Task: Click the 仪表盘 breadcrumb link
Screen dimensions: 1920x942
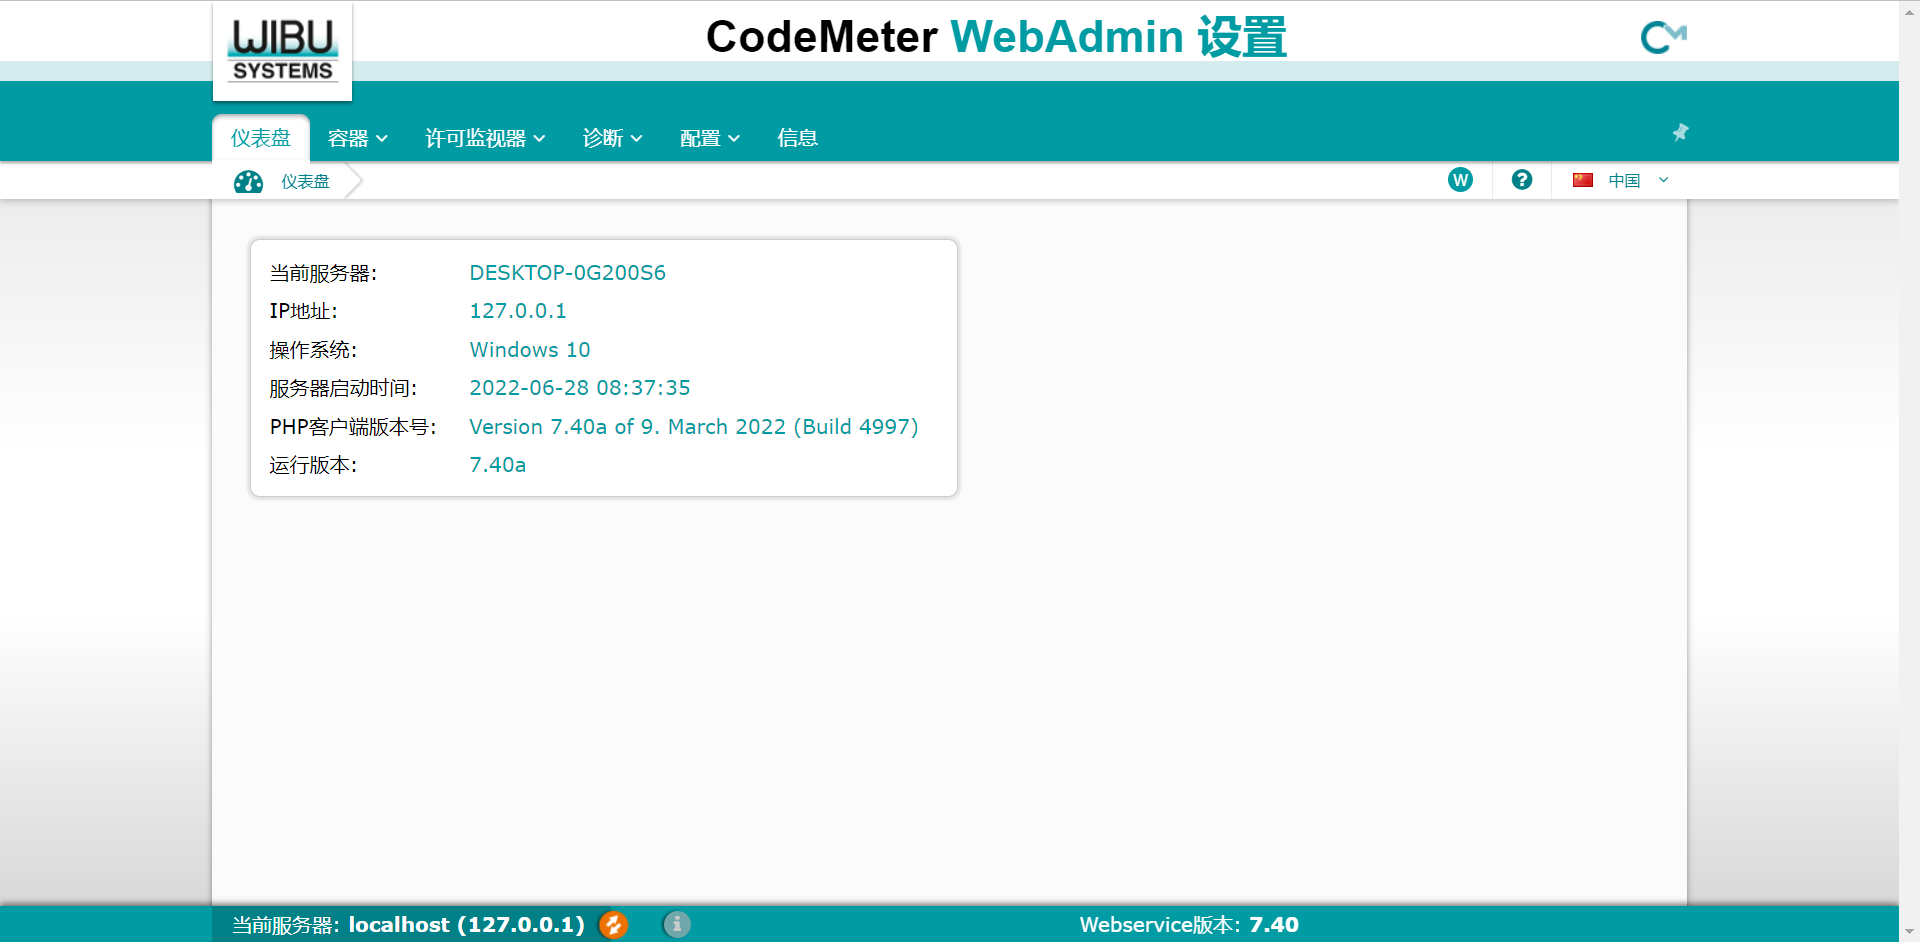Action: pos(305,181)
